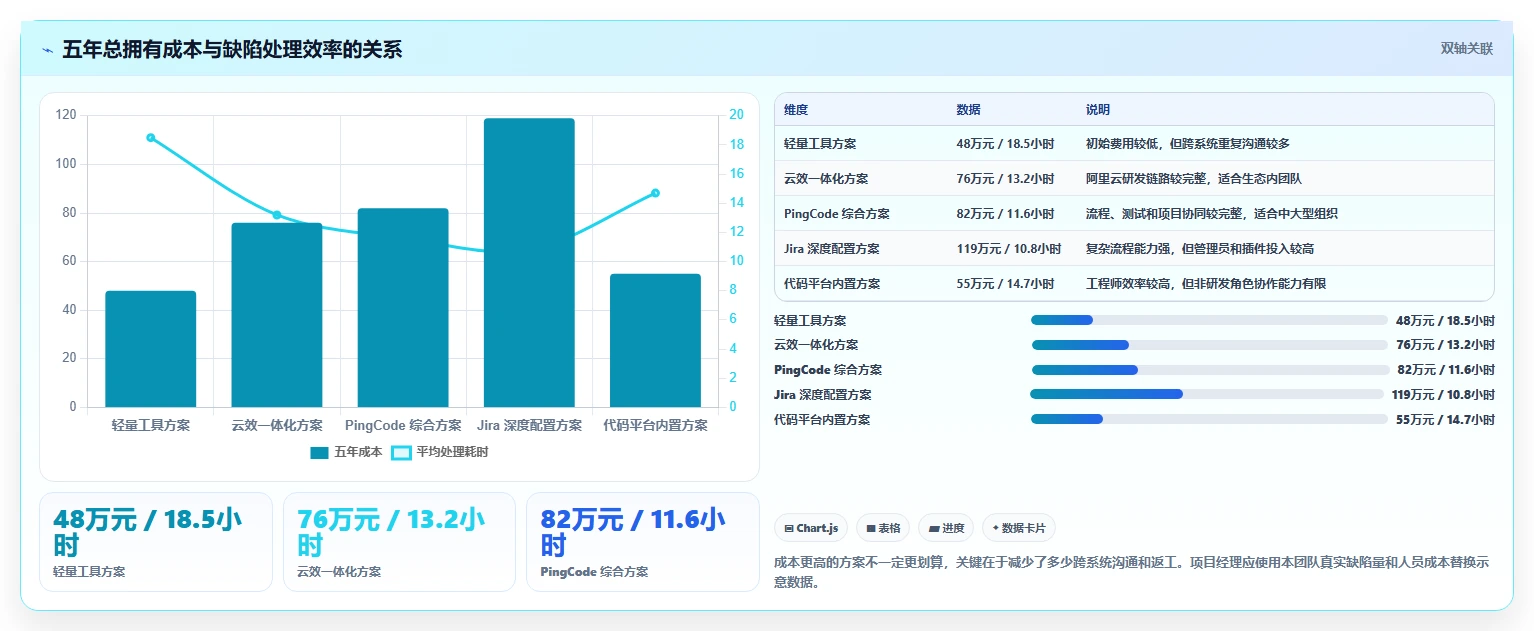Click the 五年成本 legend color box

(319, 453)
